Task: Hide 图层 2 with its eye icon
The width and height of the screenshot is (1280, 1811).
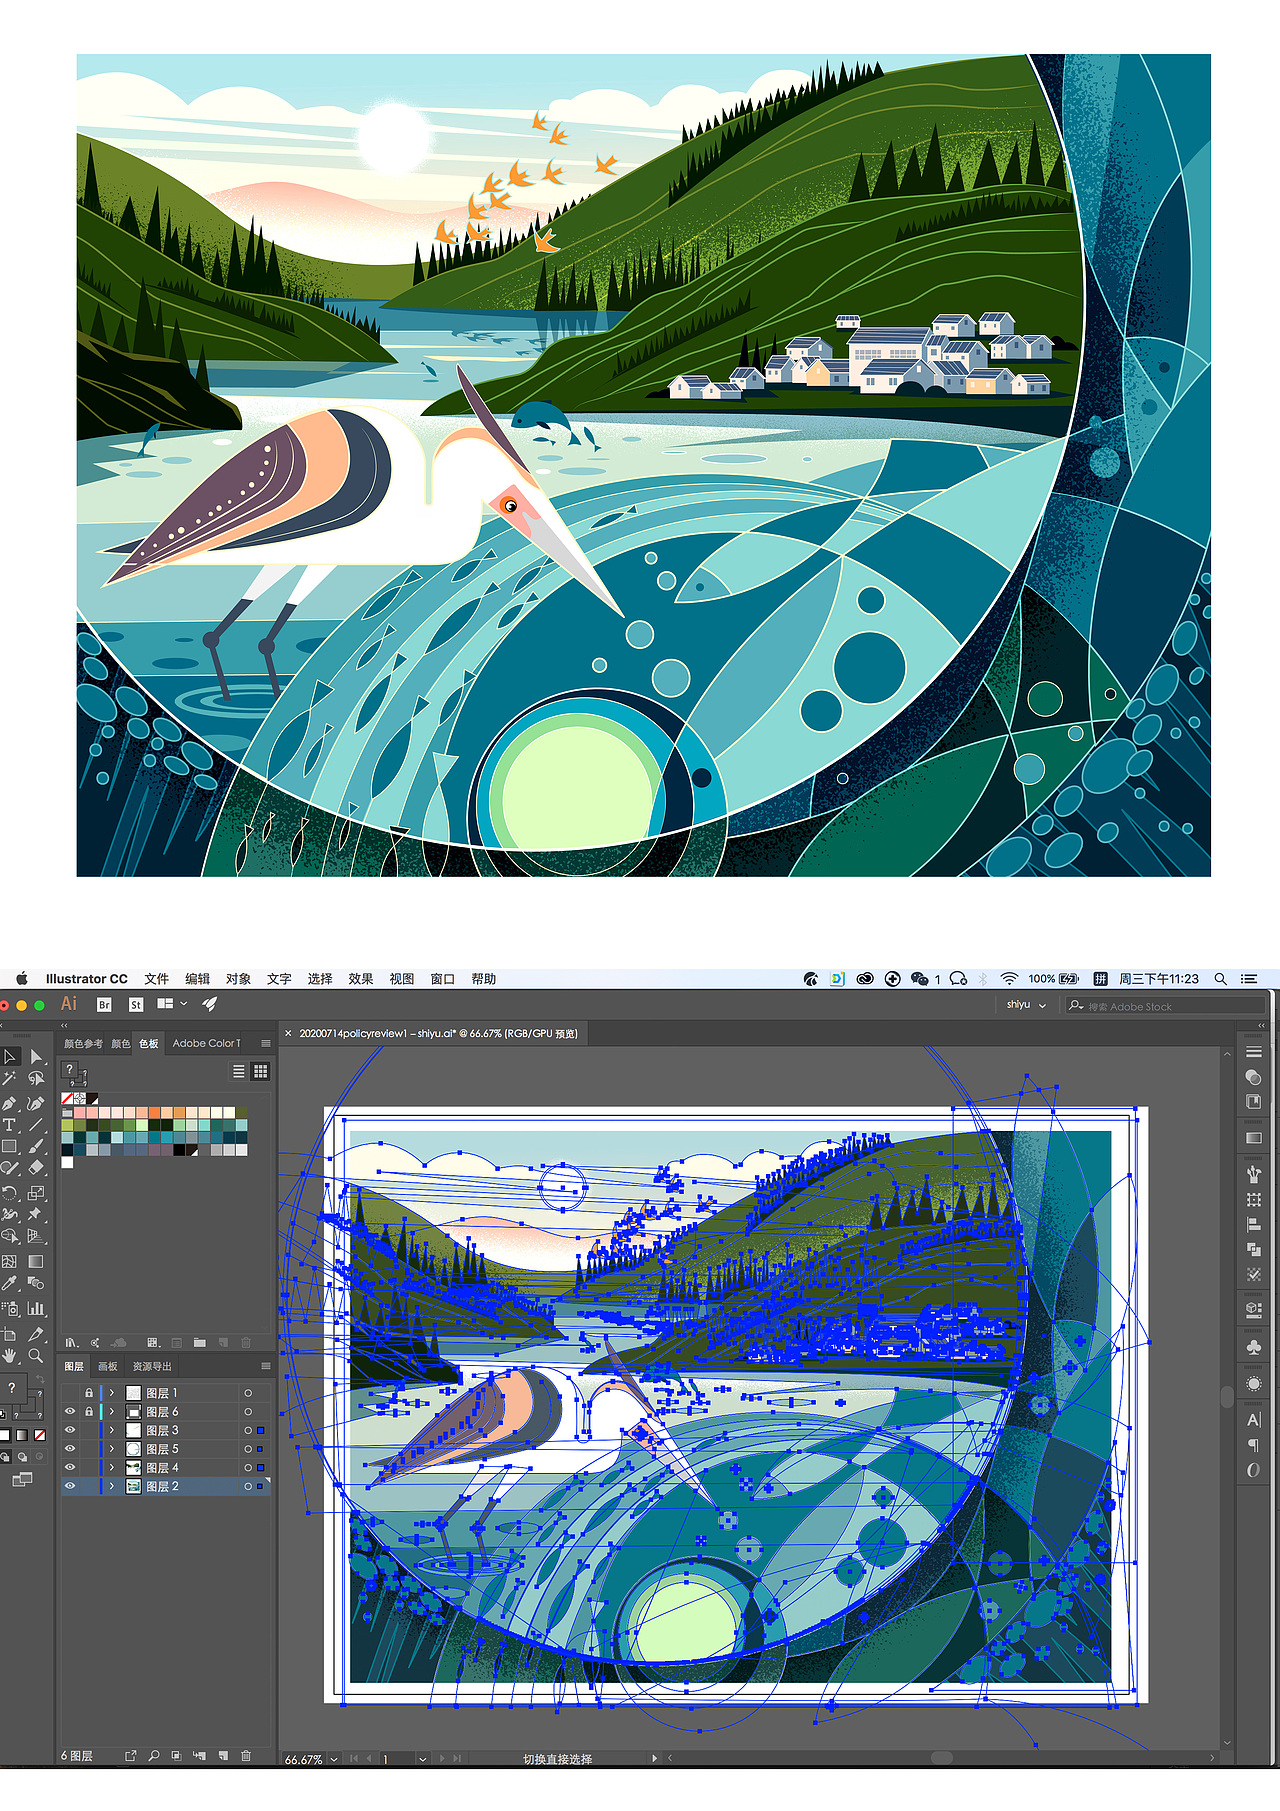Action: click(x=70, y=1486)
